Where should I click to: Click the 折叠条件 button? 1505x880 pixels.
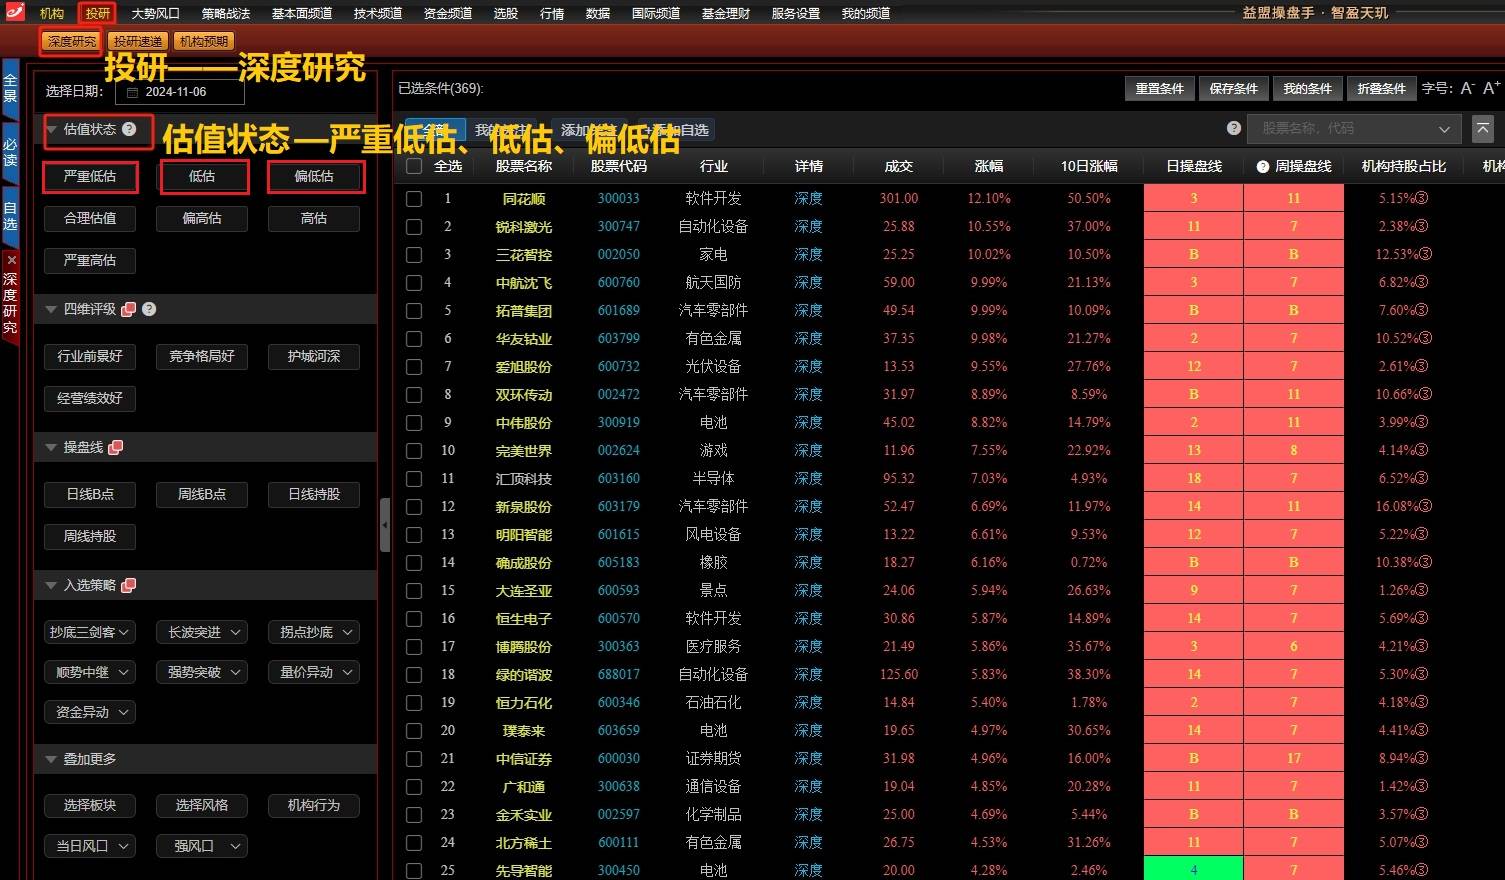tap(1382, 89)
